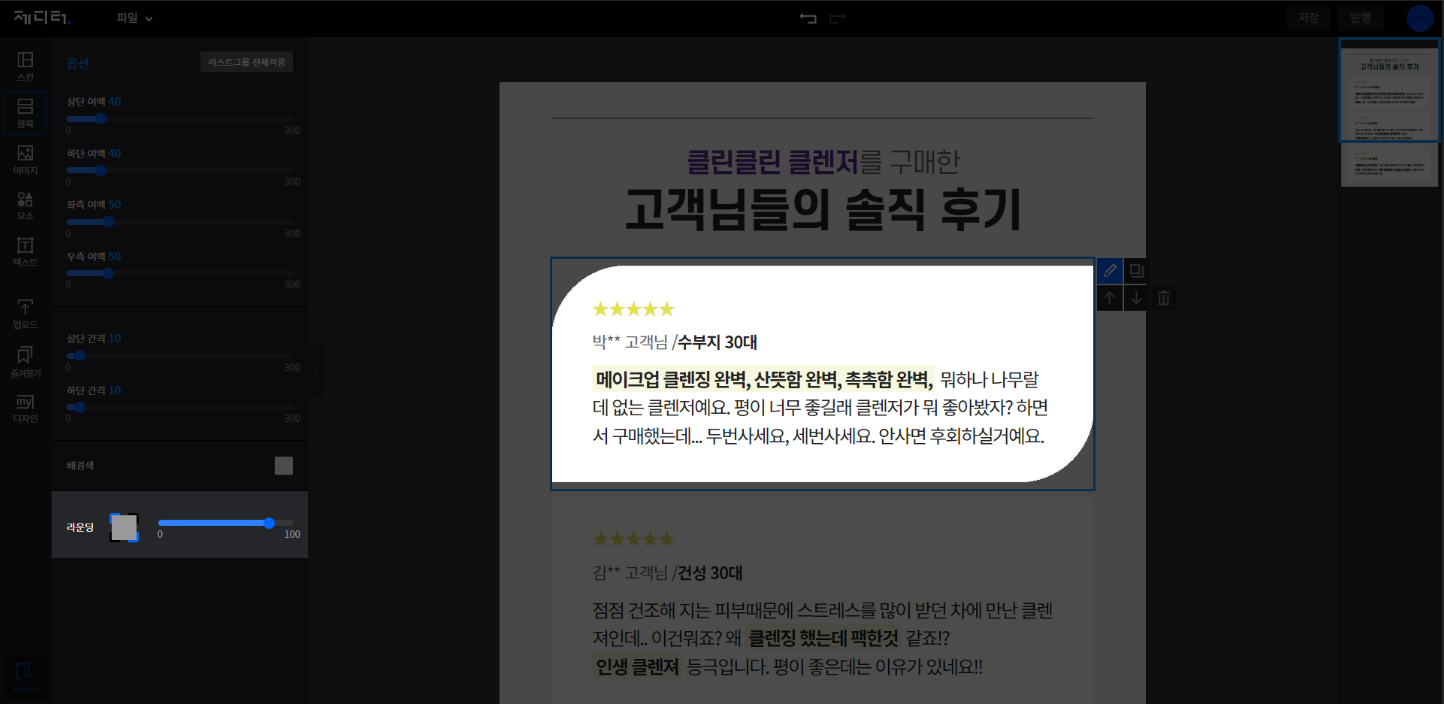Click the 좌측 여백 slider track
The image size is (1444, 704).
point(180,222)
